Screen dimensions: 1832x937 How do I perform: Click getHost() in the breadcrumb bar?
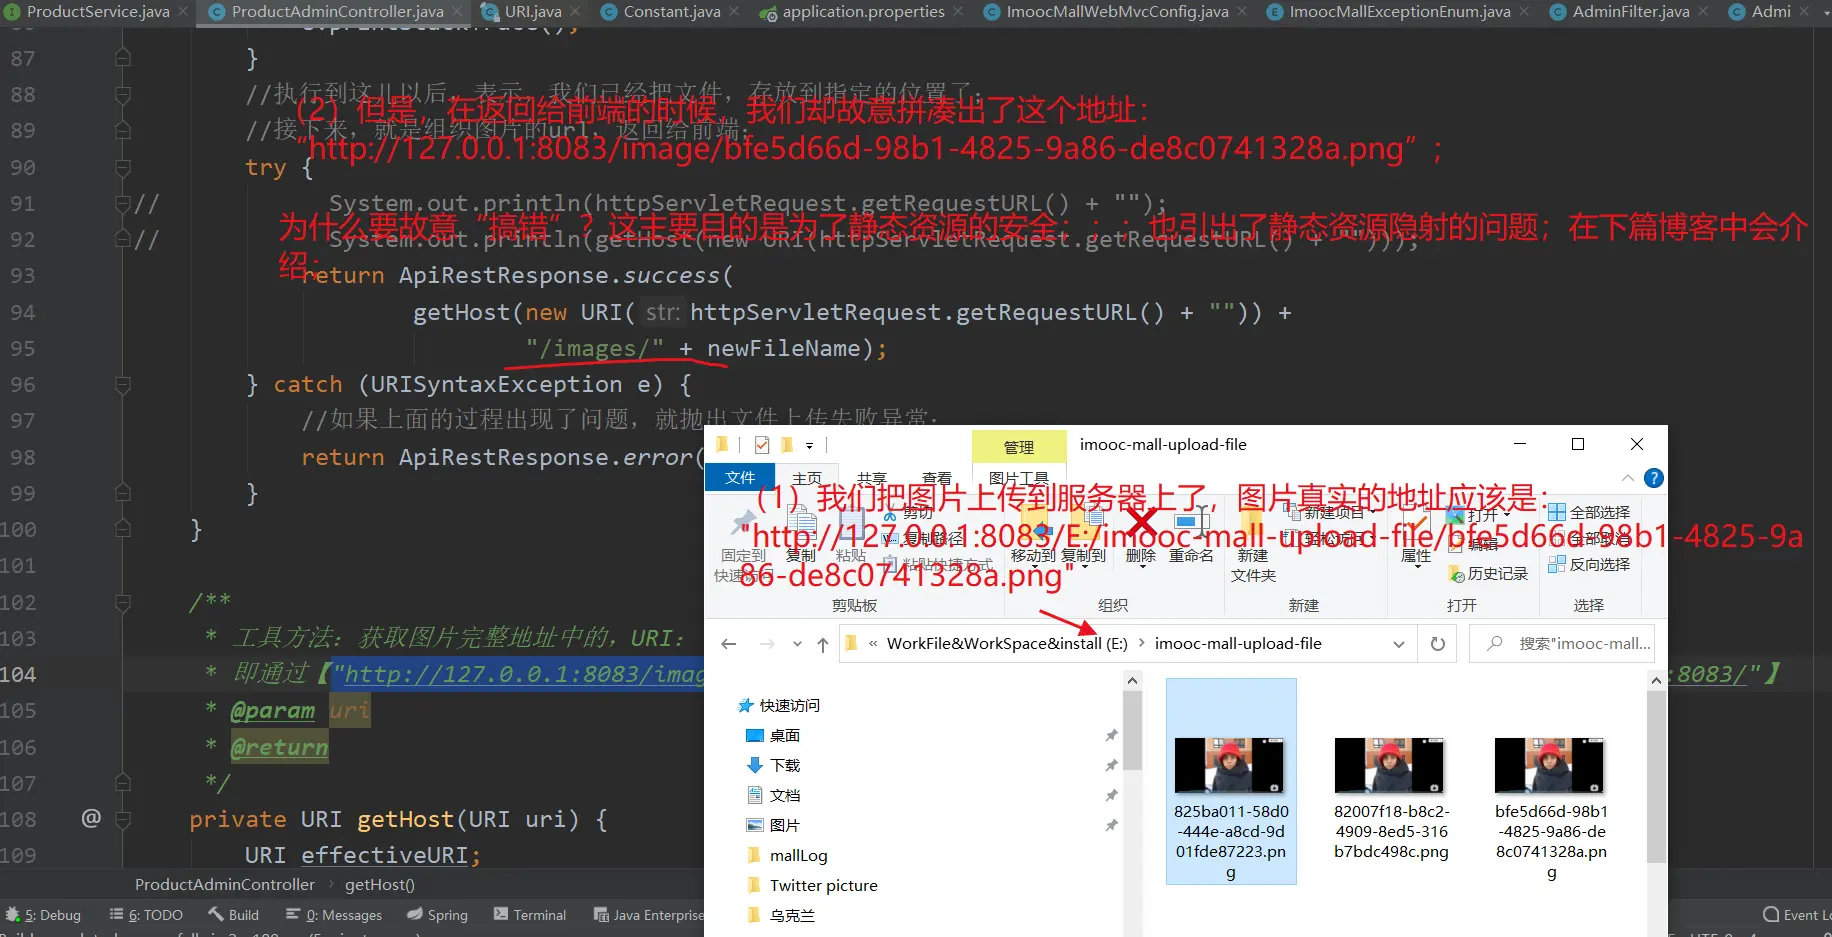pyautogui.click(x=380, y=884)
